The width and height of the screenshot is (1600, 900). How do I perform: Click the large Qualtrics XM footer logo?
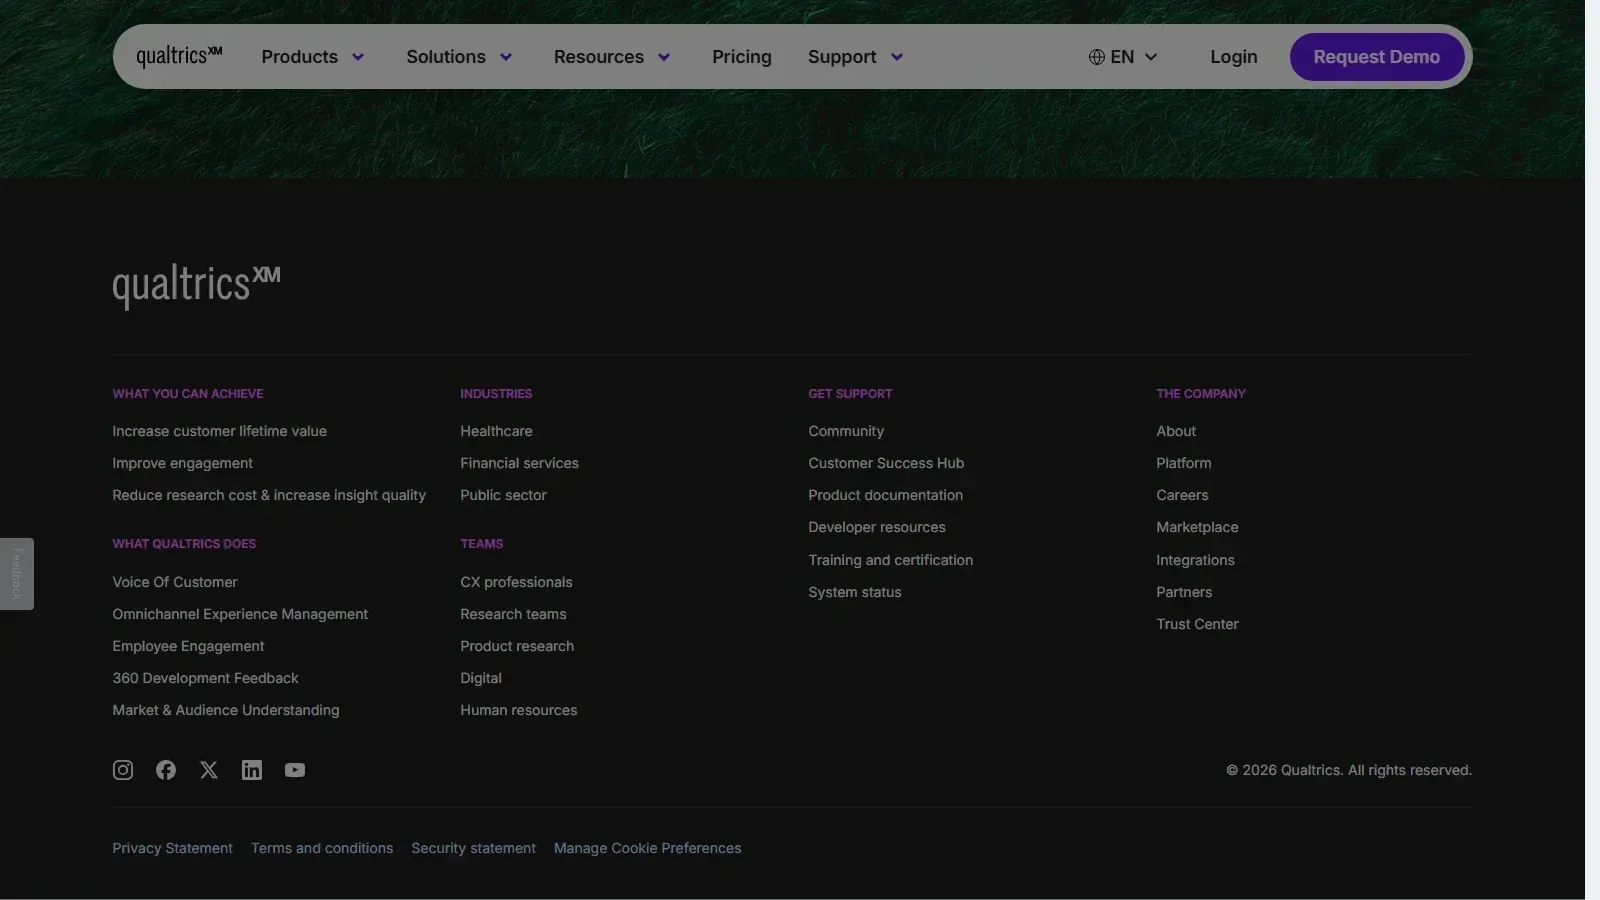point(196,286)
